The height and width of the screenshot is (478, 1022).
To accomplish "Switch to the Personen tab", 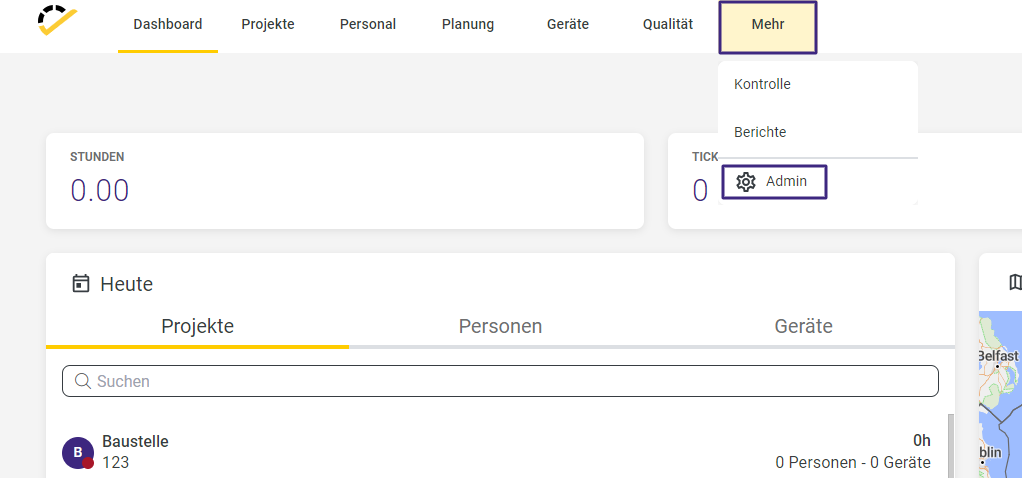I will (x=500, y=326).
